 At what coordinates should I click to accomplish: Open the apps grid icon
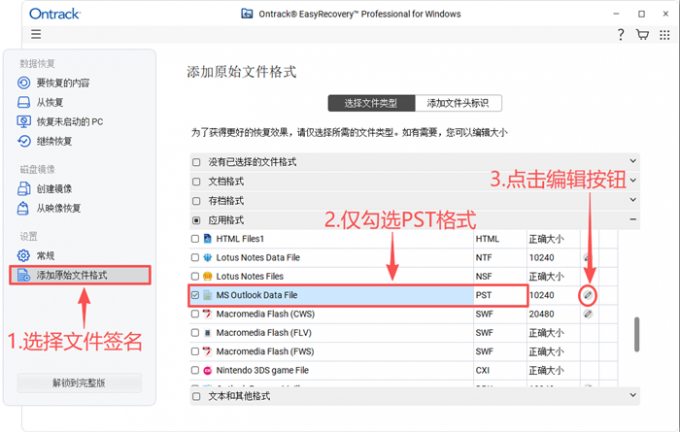click(664, 35)
